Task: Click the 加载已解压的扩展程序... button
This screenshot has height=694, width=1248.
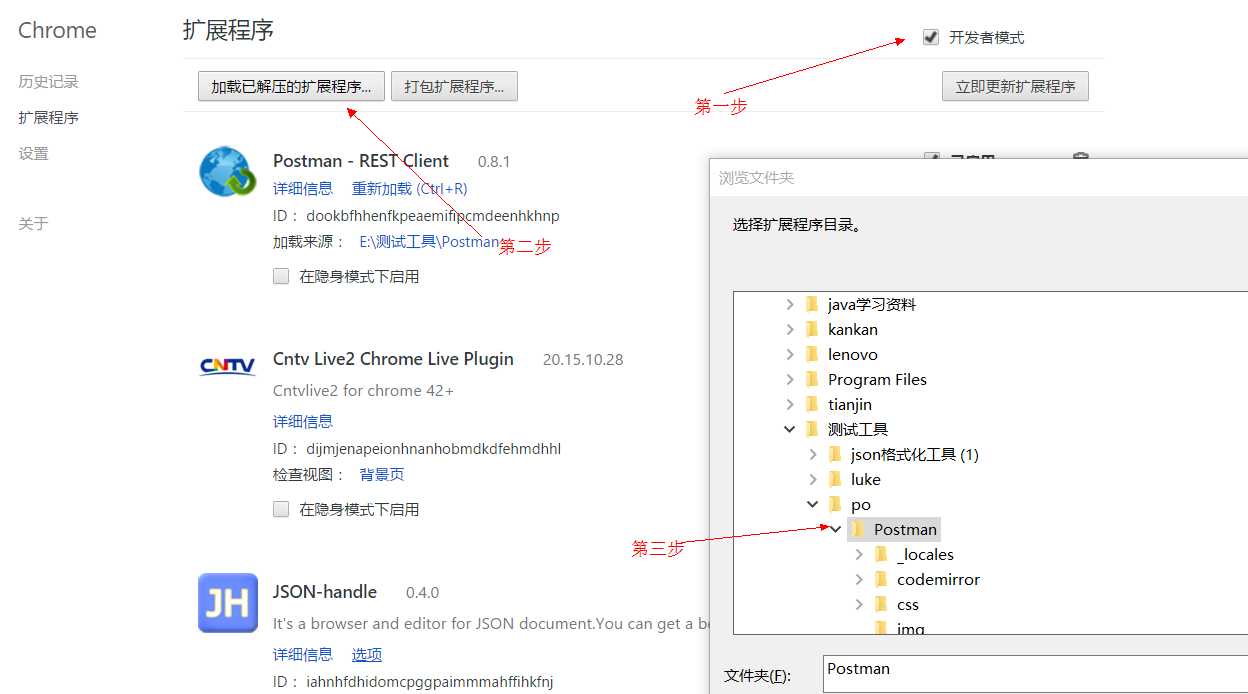Action: point(291,87)
